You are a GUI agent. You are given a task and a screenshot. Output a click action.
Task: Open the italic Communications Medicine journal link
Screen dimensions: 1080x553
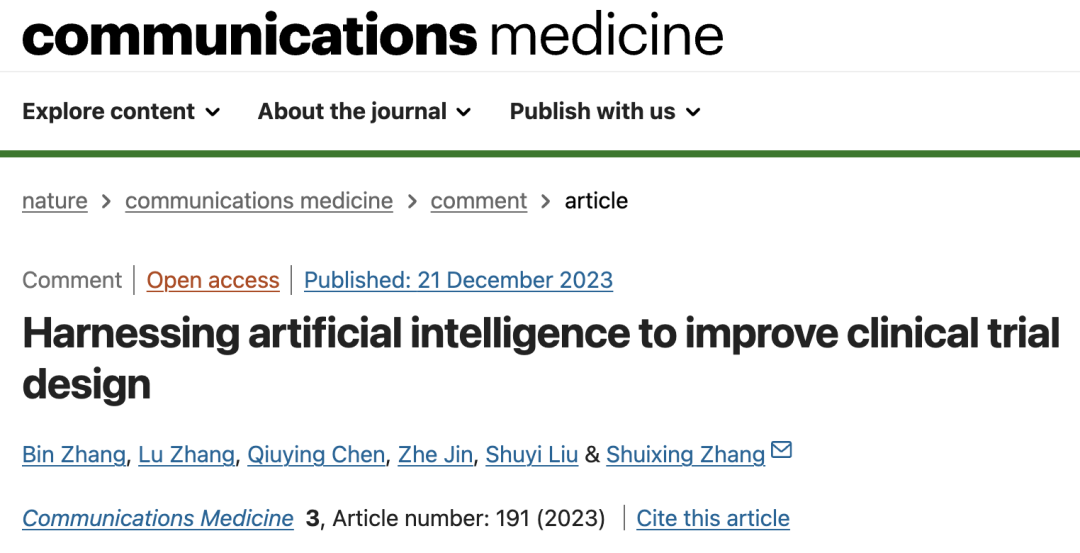click(158, 518)
